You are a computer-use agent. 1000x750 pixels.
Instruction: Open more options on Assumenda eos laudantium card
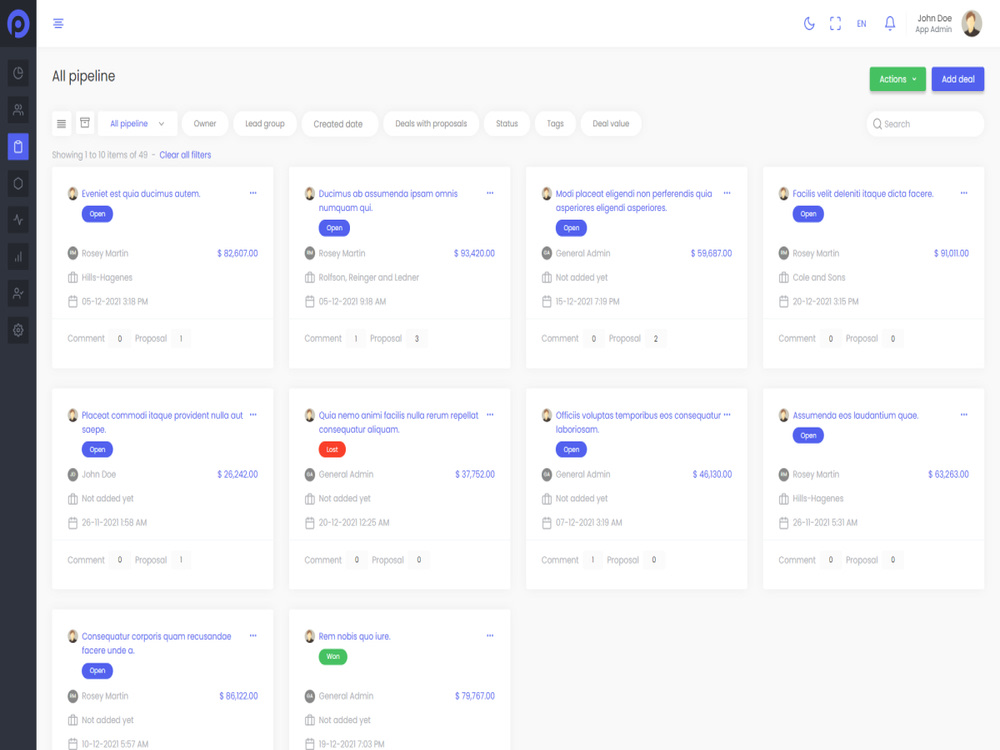964,415
